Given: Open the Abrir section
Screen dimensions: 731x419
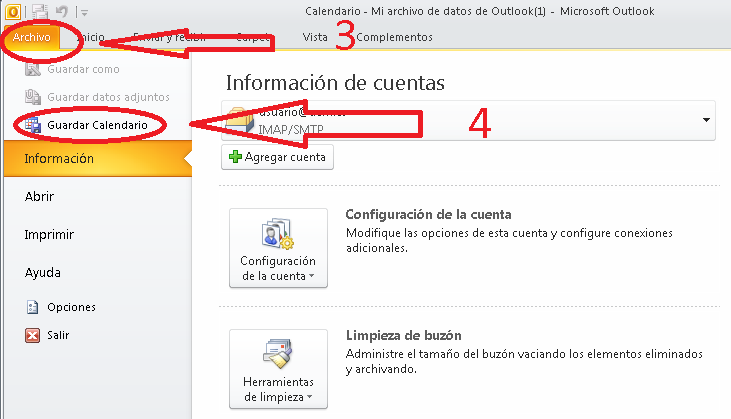Looking at the screenshot, I should [x=39, y=197].
